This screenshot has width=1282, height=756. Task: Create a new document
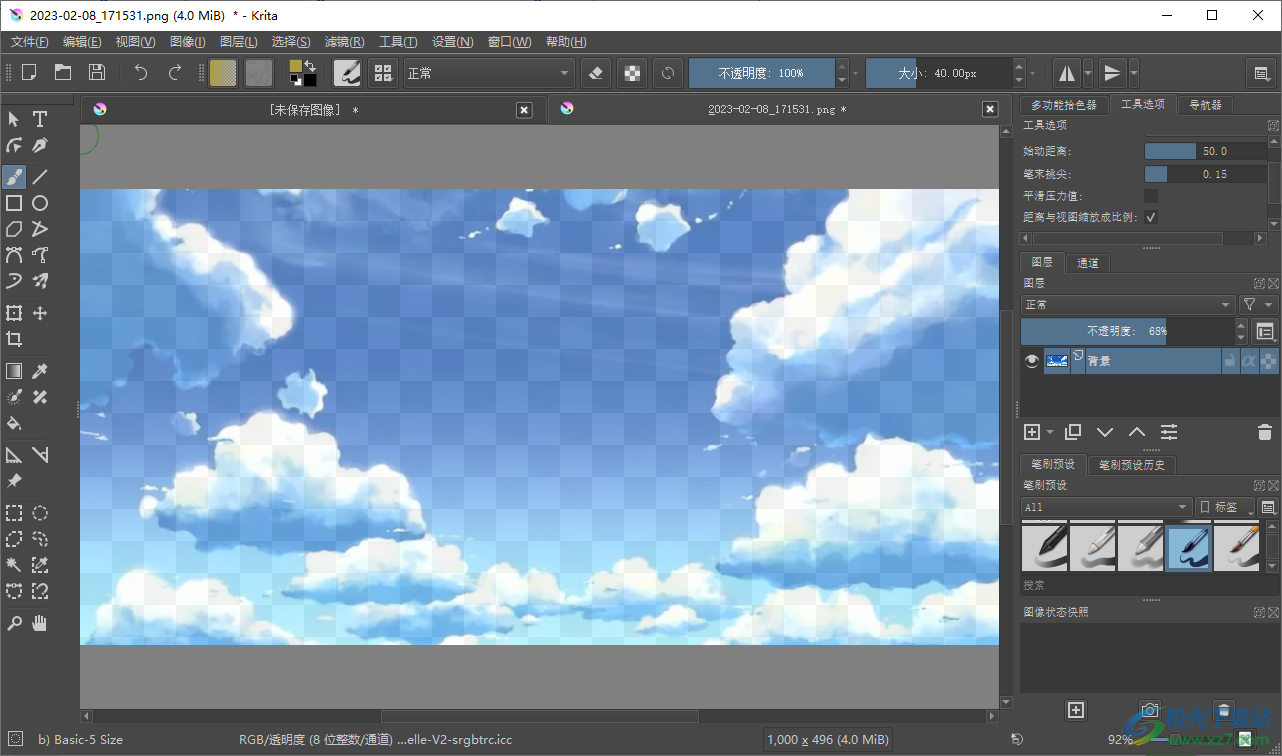click(29, 72)
